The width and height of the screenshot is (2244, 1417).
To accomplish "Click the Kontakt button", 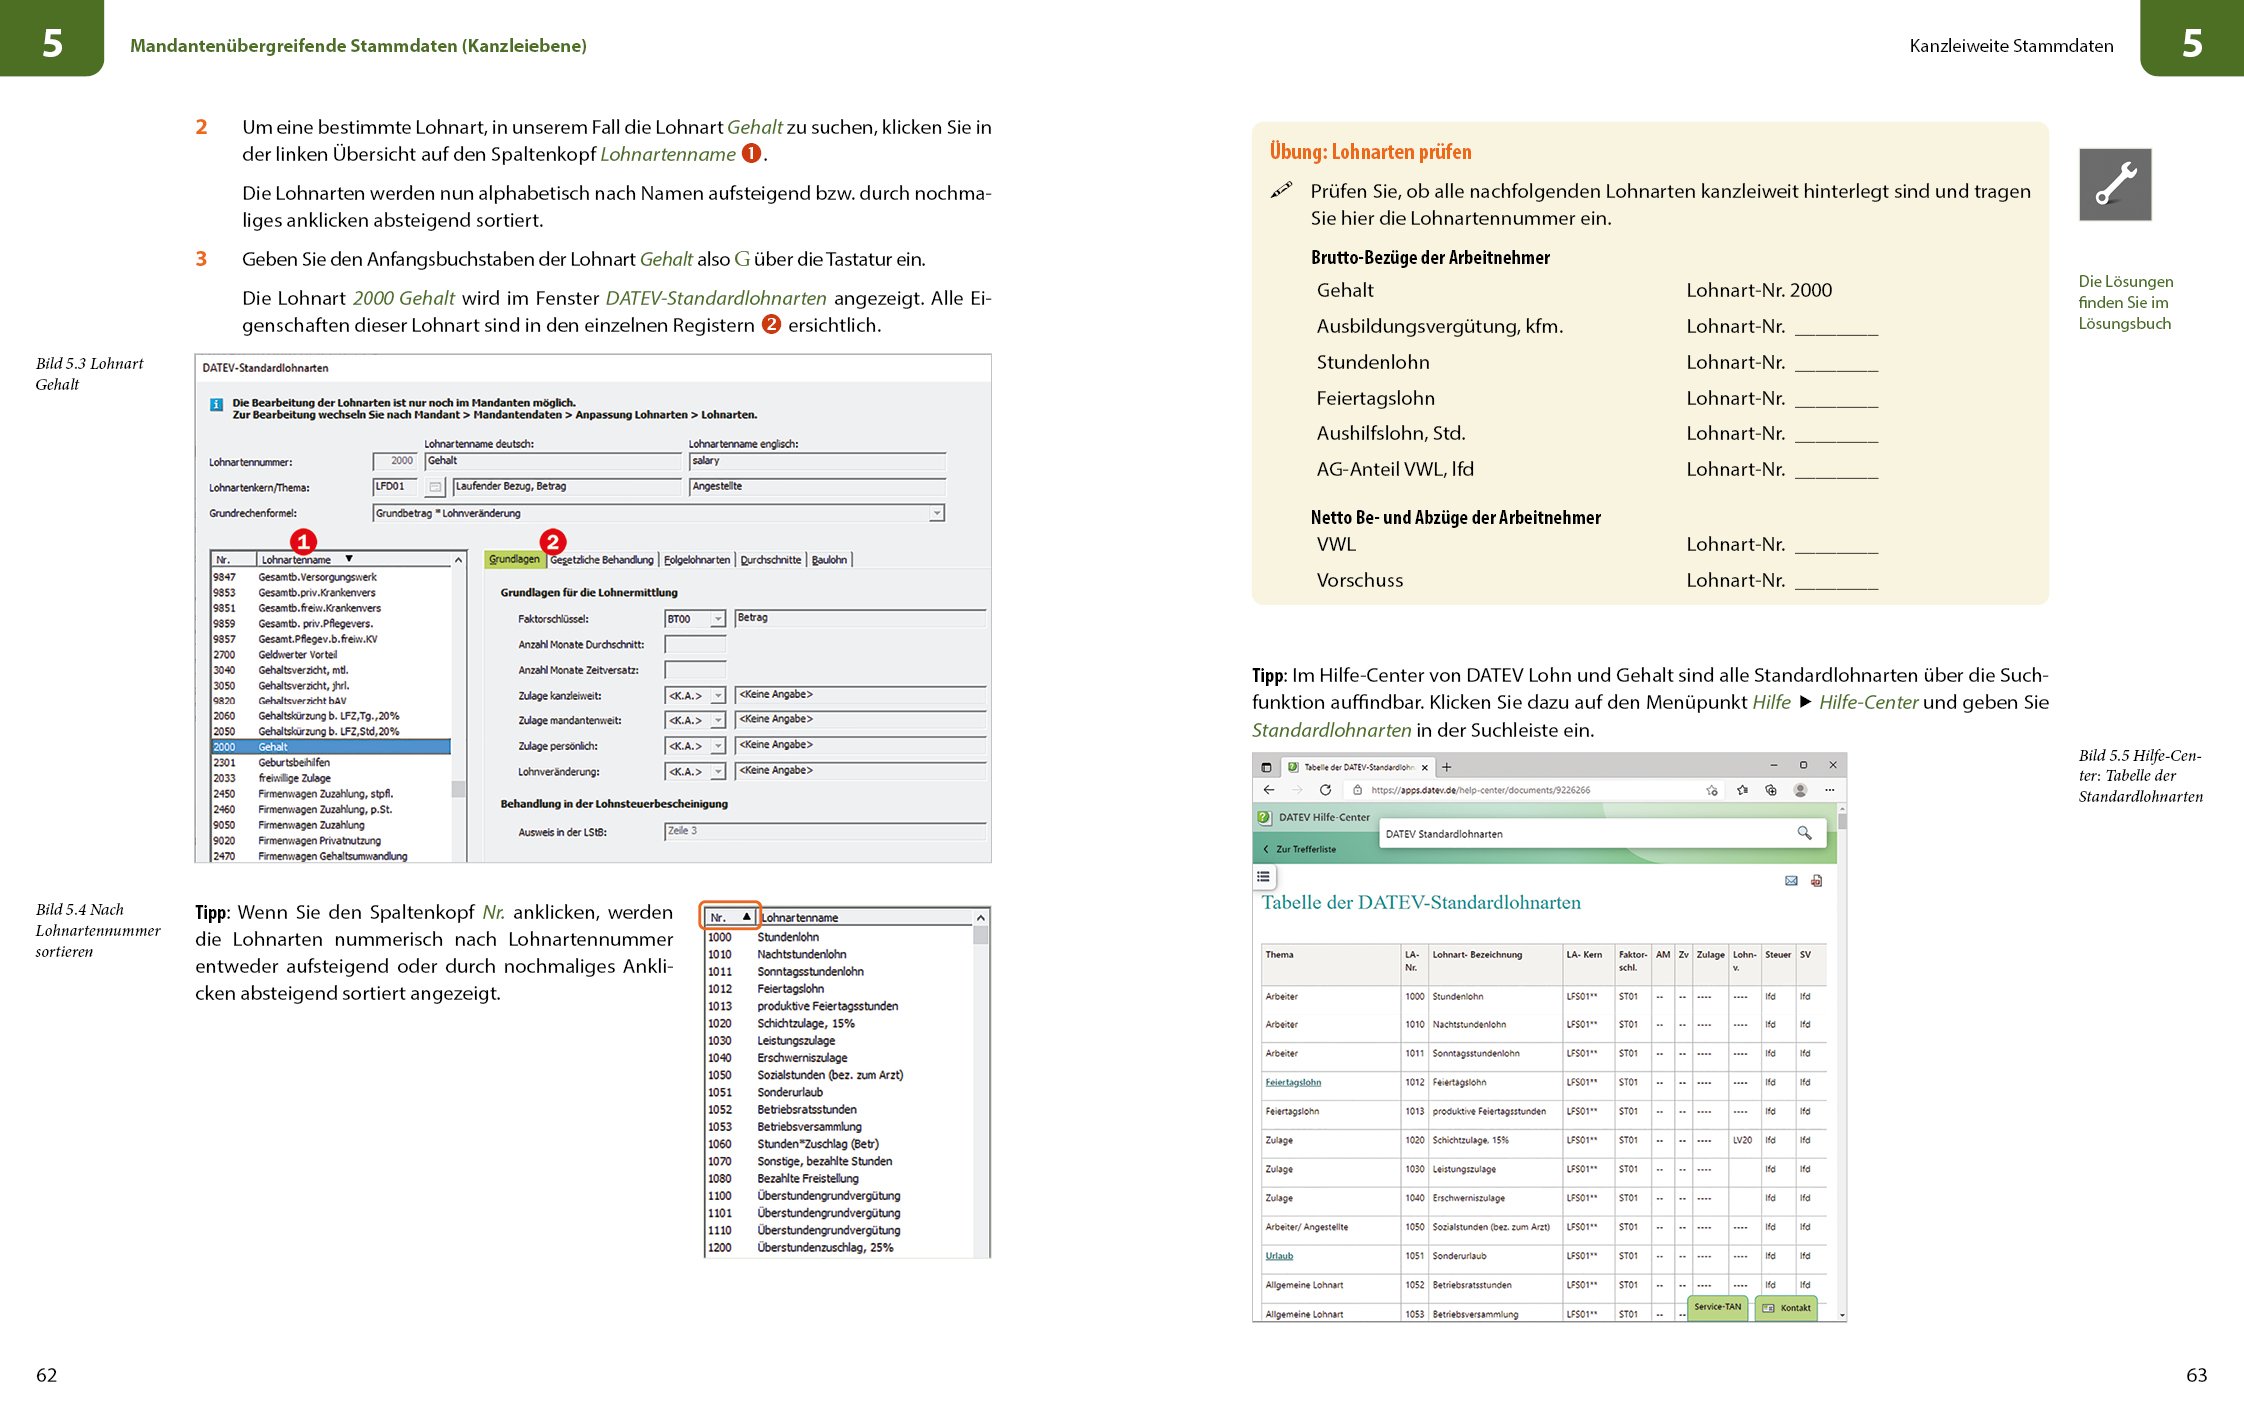I will click(x=1787, y=1308).
